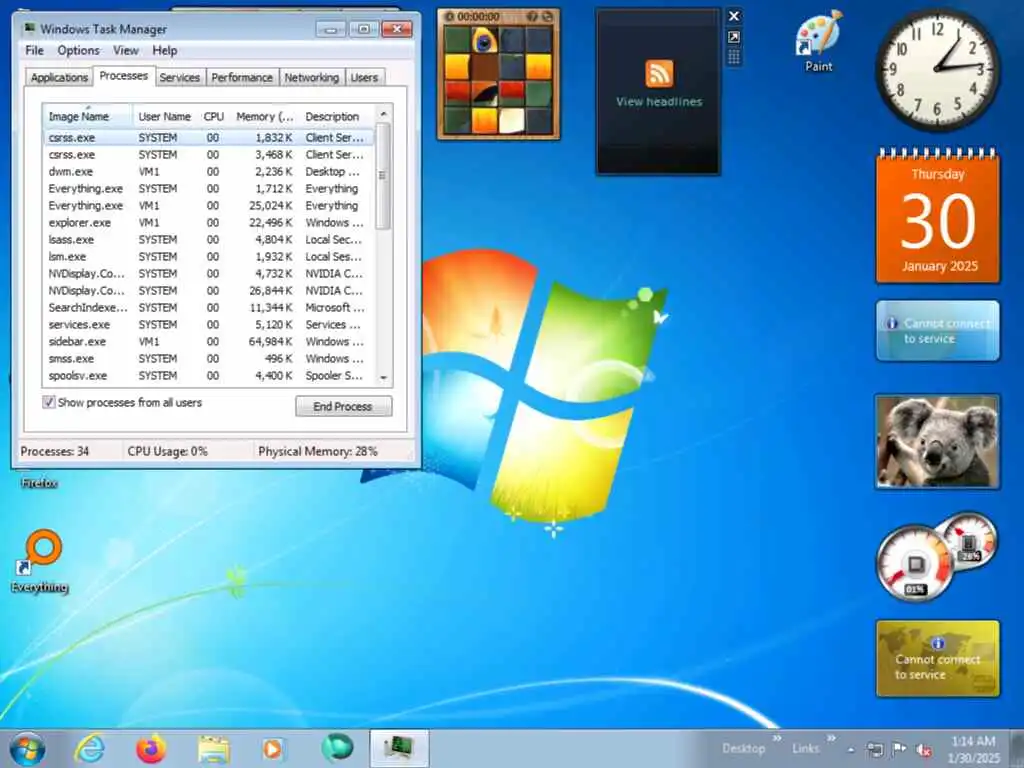Click the green globe taskbar icon
Image resolution: width=1024 pixels, height=768 pixels.
point(337,748)
